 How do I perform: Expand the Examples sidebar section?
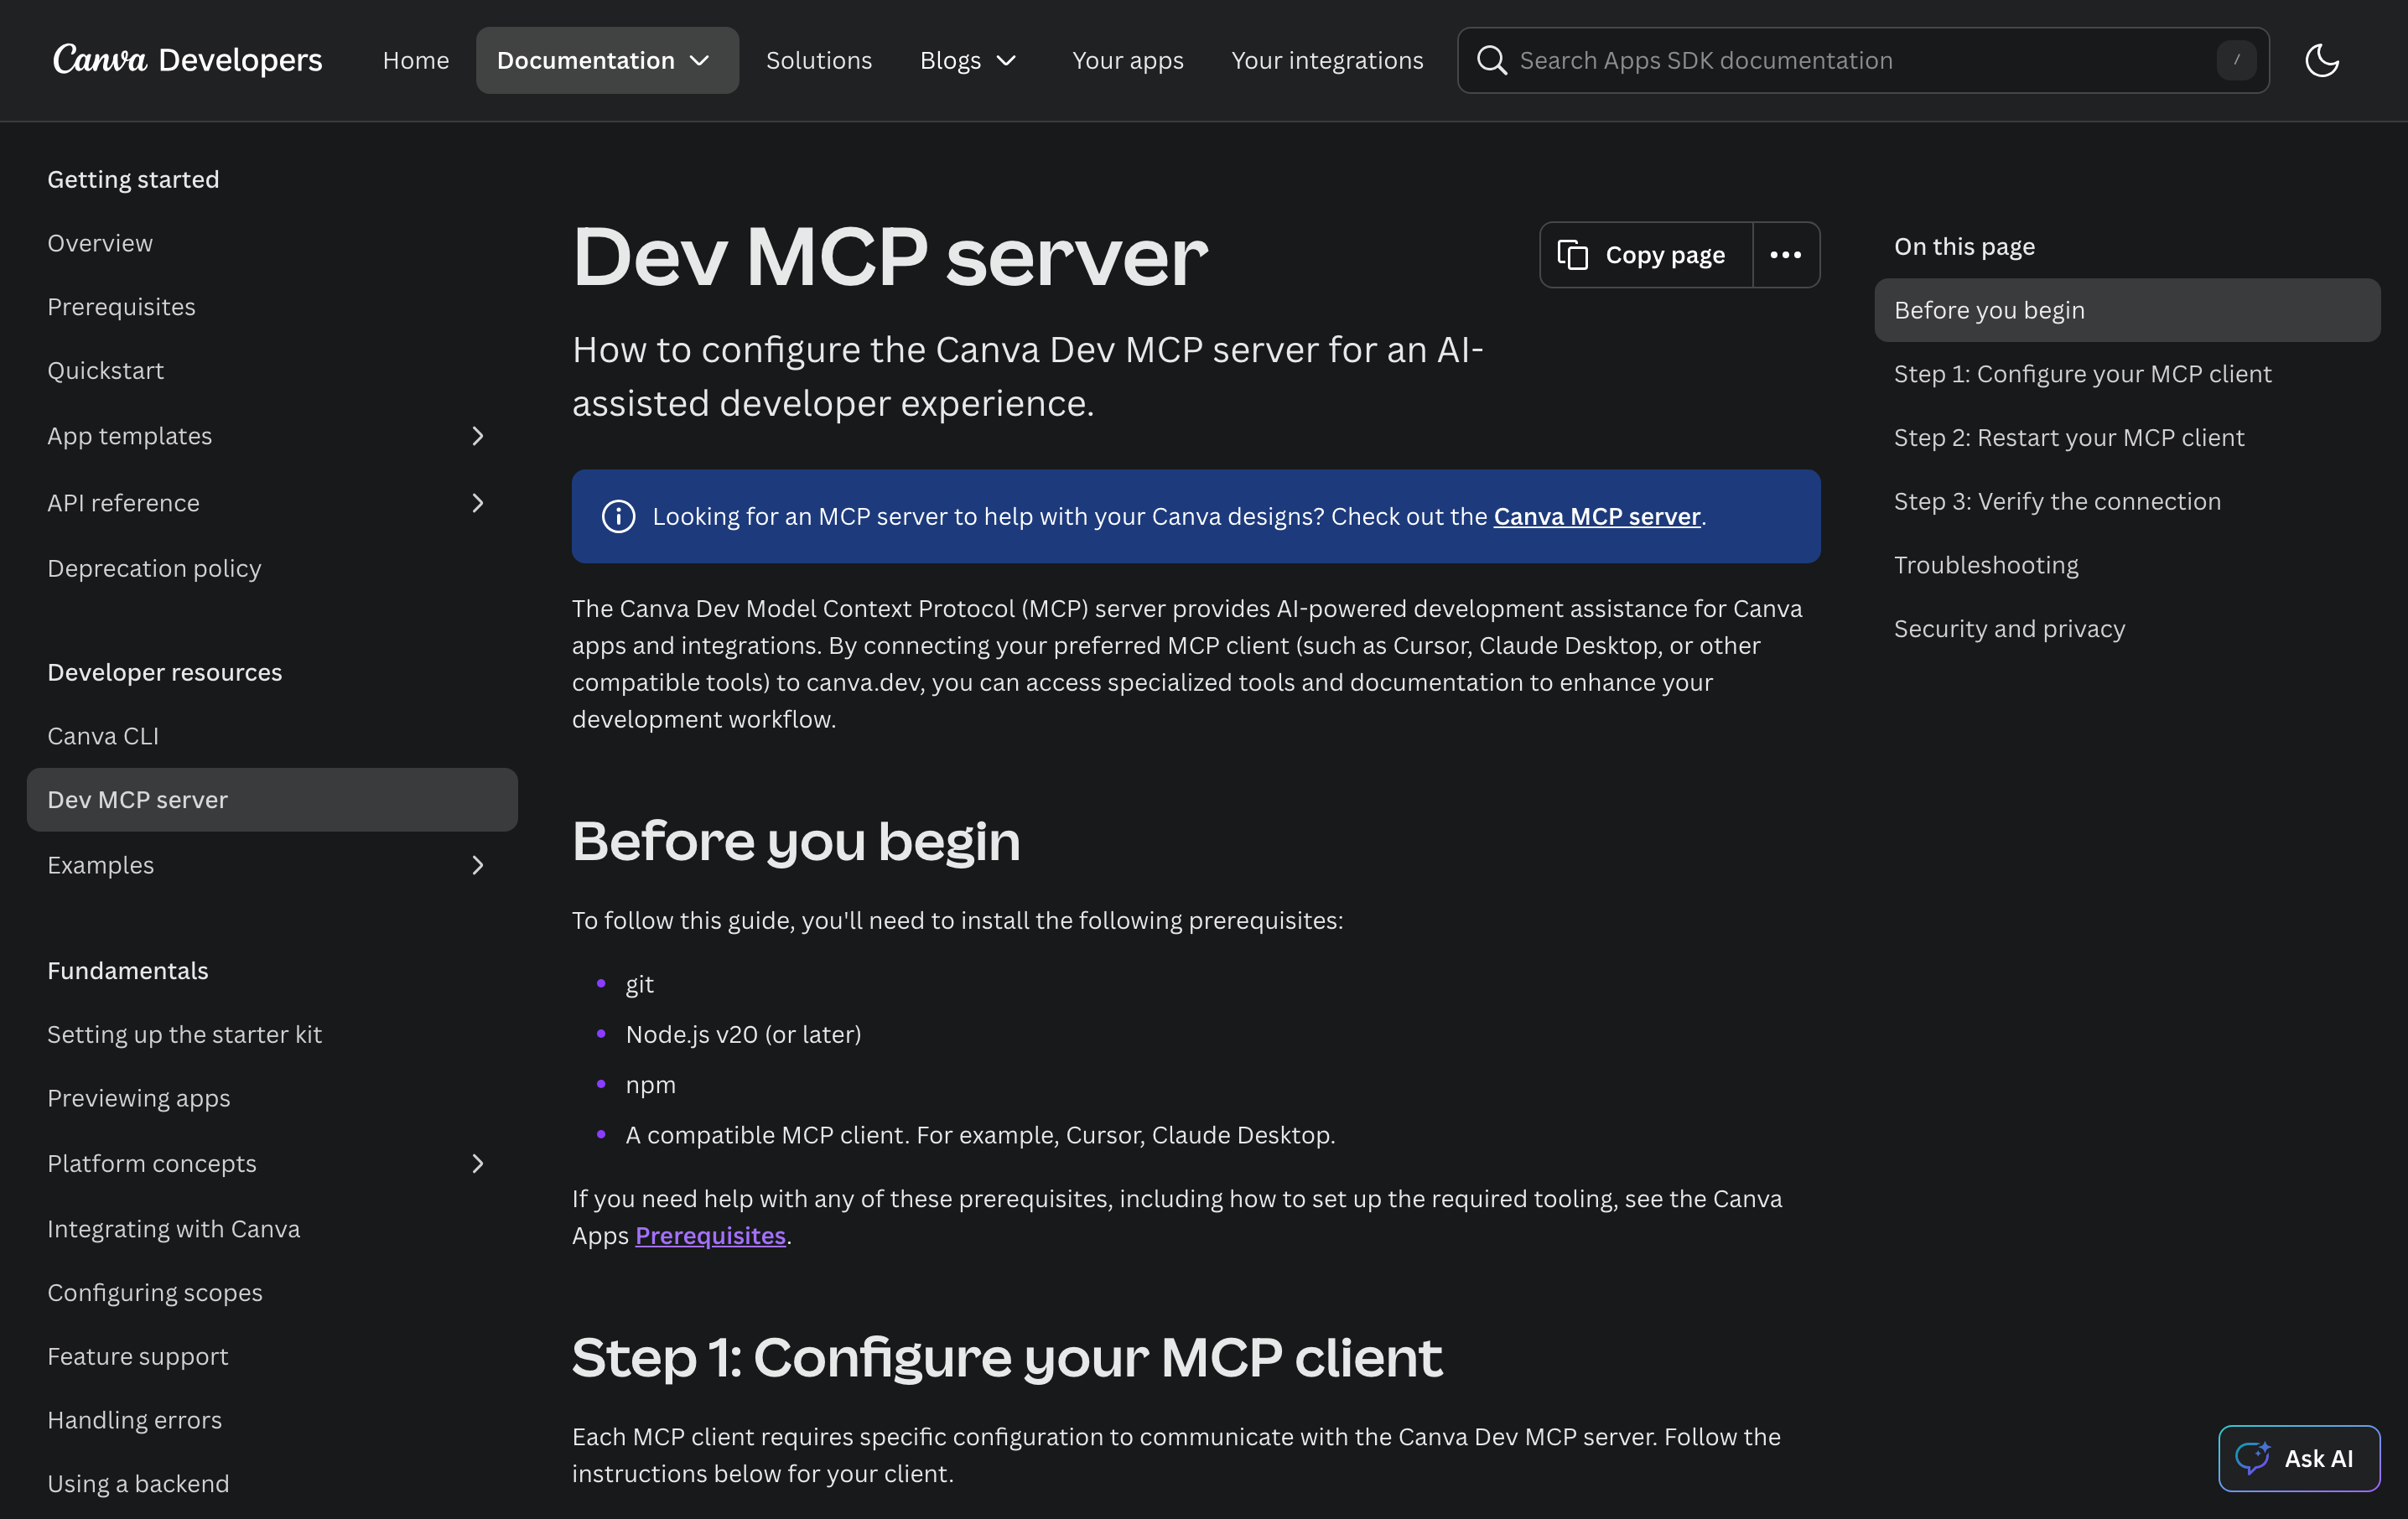click(x=477, y=865)
